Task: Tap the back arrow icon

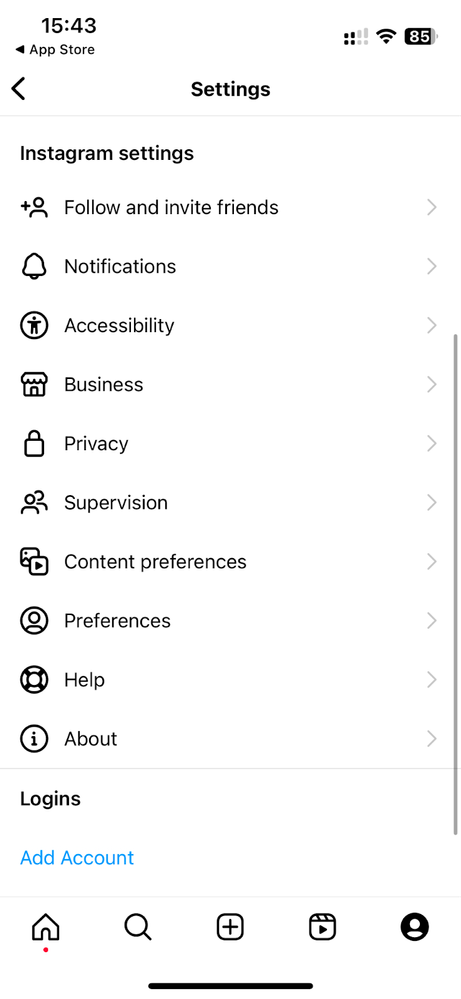Action: pos(18,89)
